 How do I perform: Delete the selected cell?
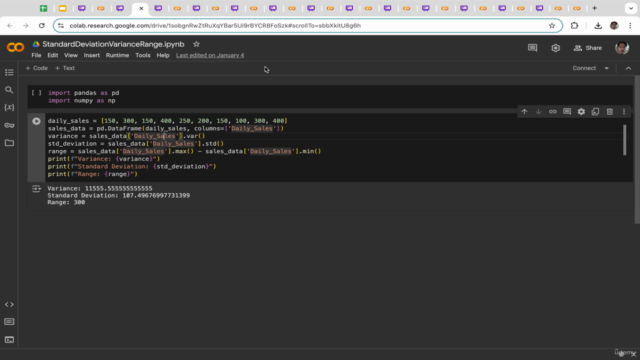coord(610,112)
